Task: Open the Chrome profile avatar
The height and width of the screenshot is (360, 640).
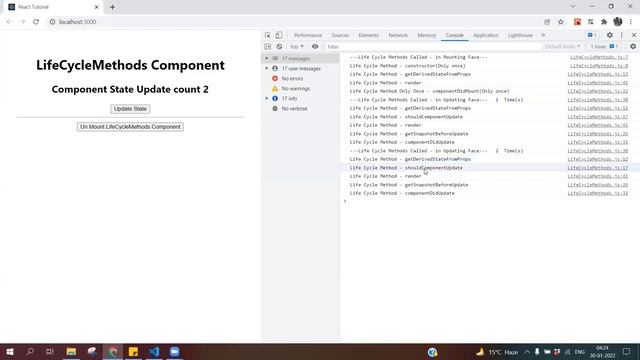Action: [x=618, y=22]
